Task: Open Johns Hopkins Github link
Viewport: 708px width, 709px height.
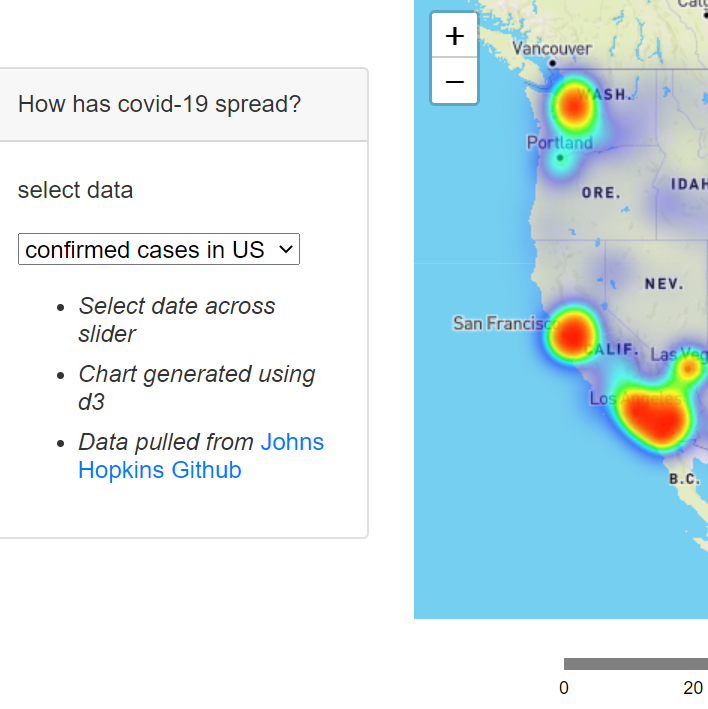Action: (x=201, y=456)
